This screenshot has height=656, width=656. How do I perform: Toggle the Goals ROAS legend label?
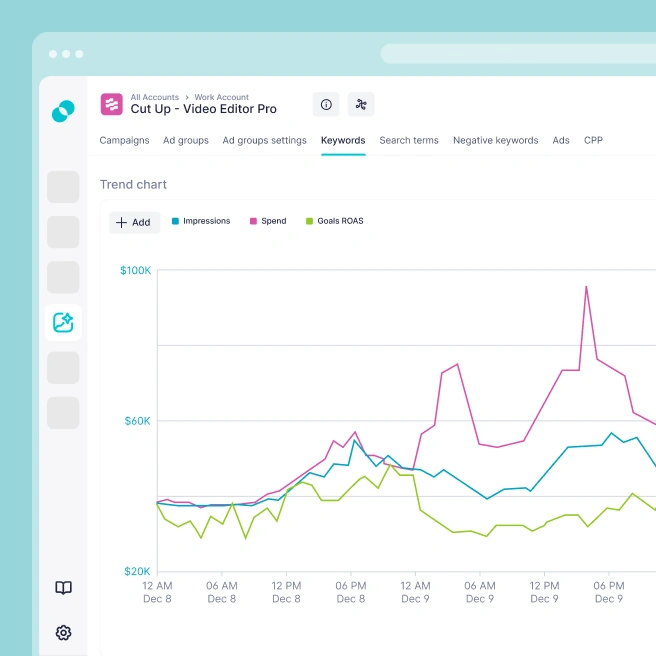pyautogui.click(x=340, y=221)
